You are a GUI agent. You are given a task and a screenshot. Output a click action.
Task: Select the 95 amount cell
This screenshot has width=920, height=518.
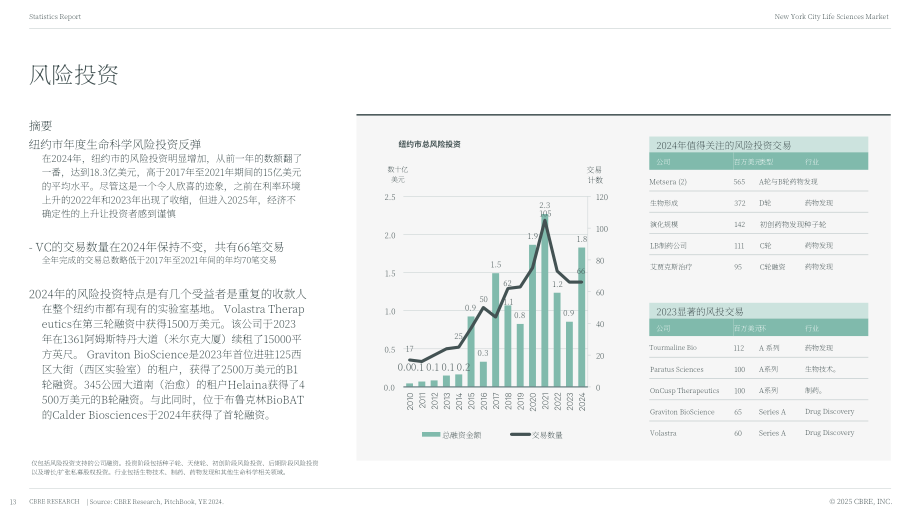tap(738, 267)
